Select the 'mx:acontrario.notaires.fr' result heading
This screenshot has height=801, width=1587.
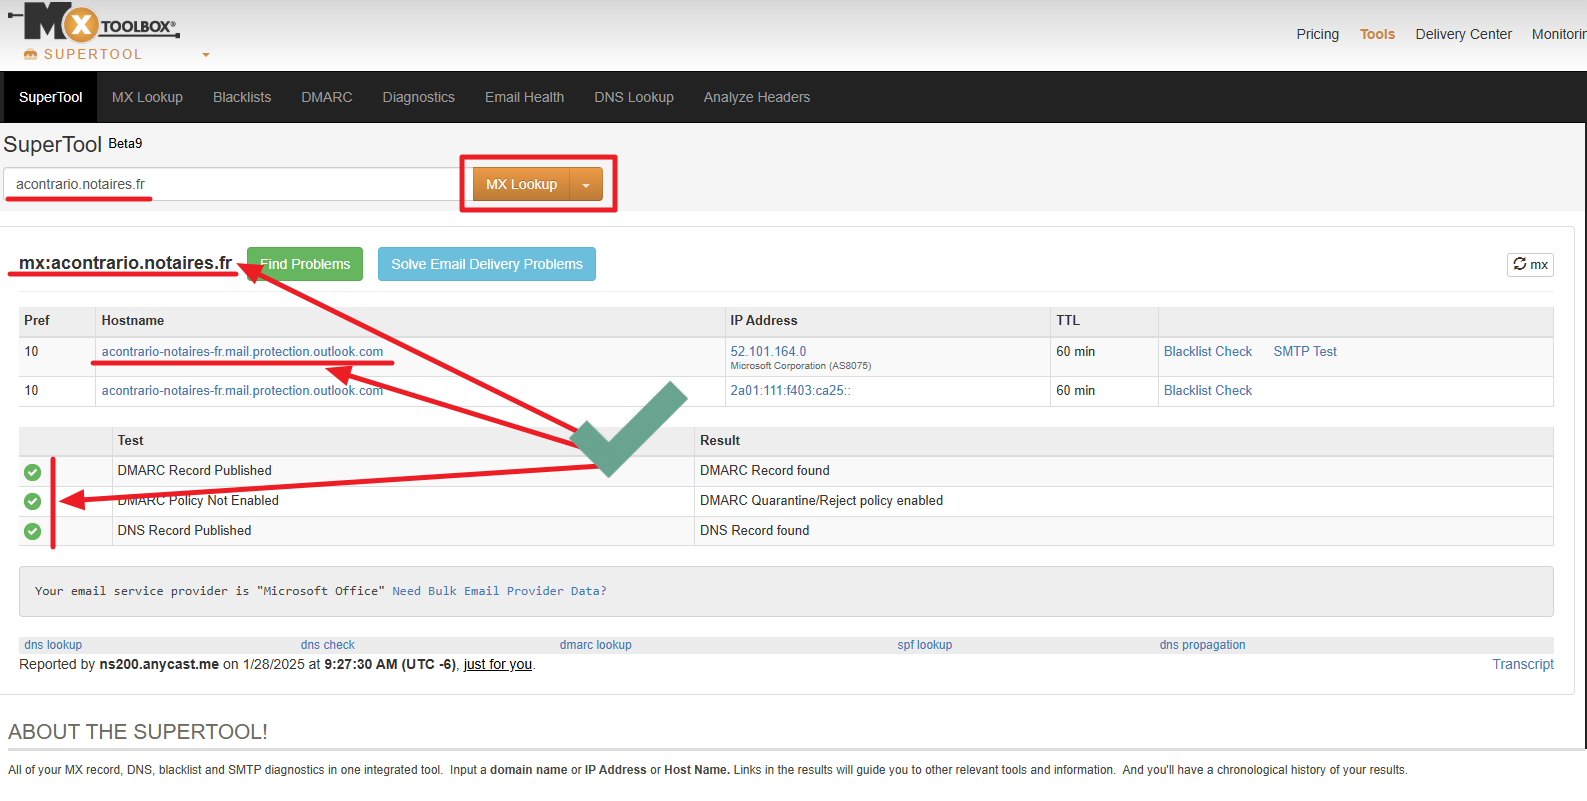(125, 263)
